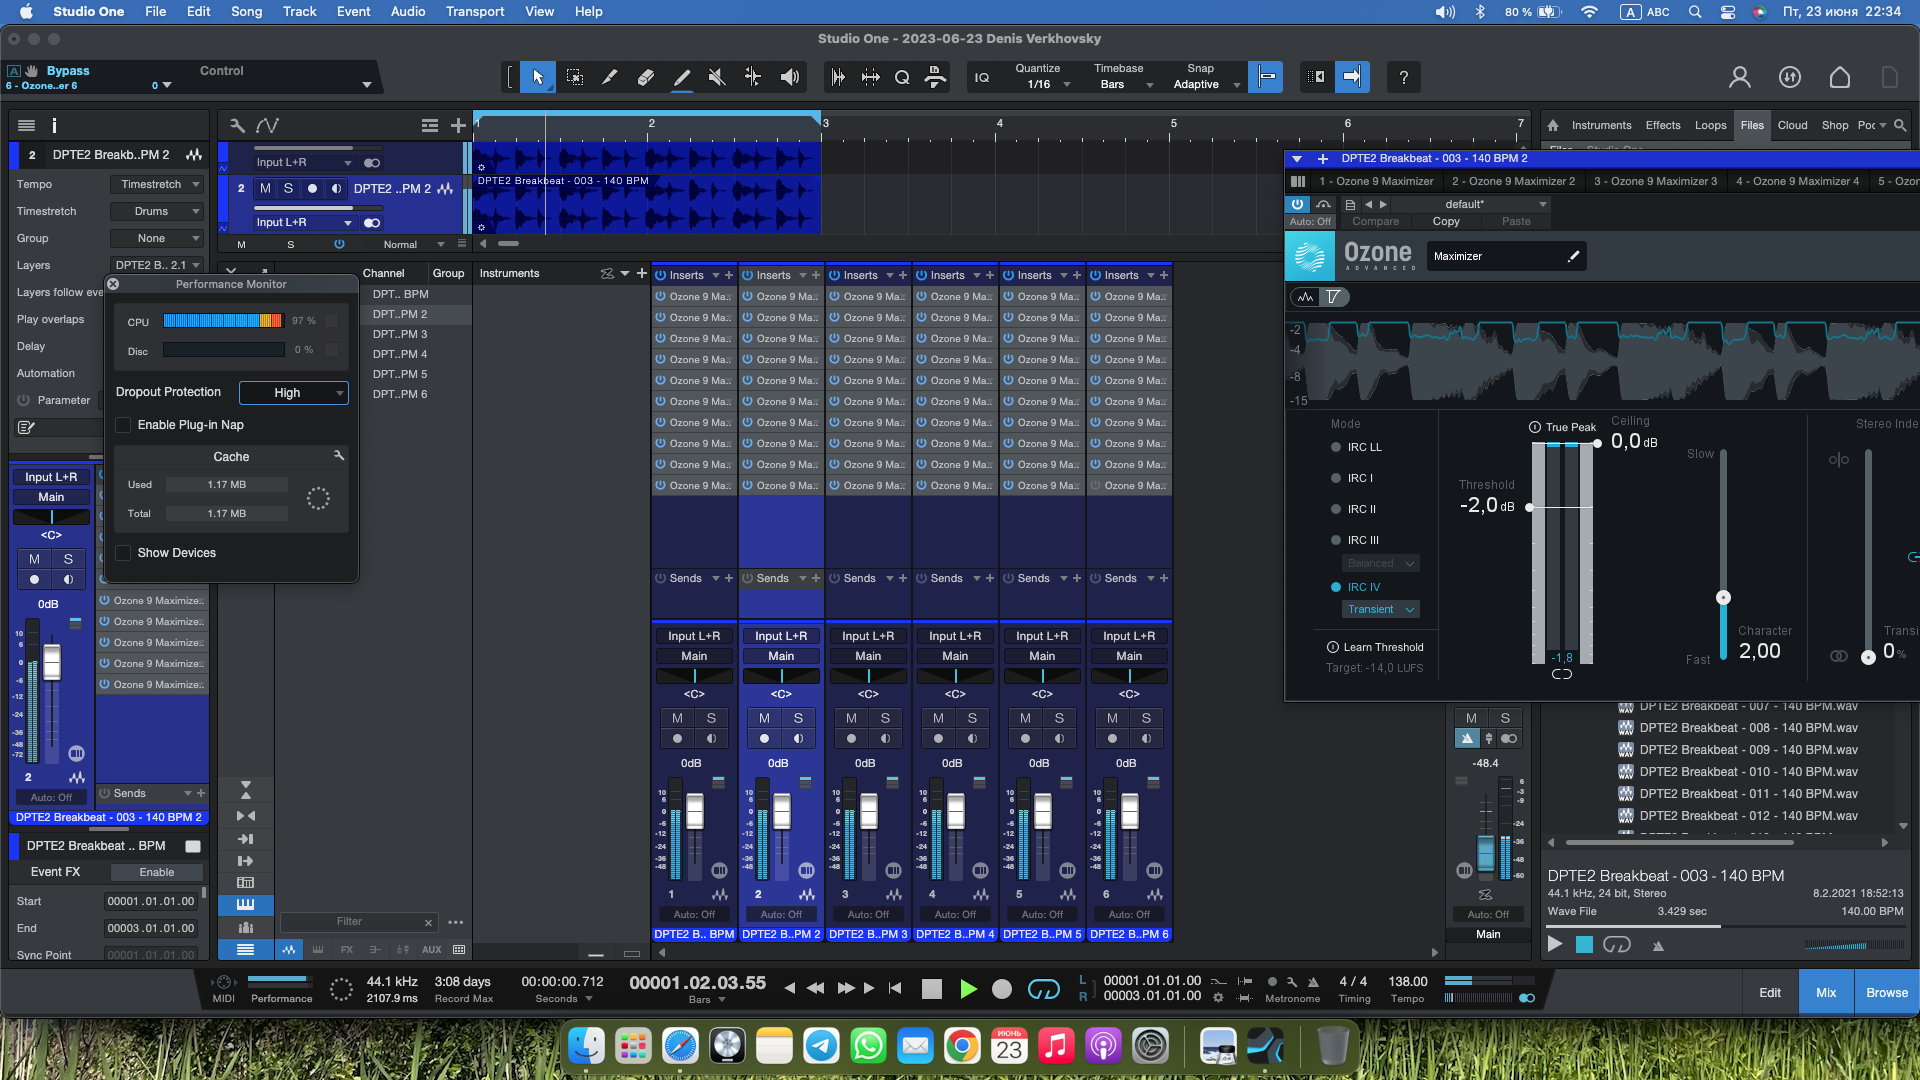Select the Paint tool

pos(681,77)
